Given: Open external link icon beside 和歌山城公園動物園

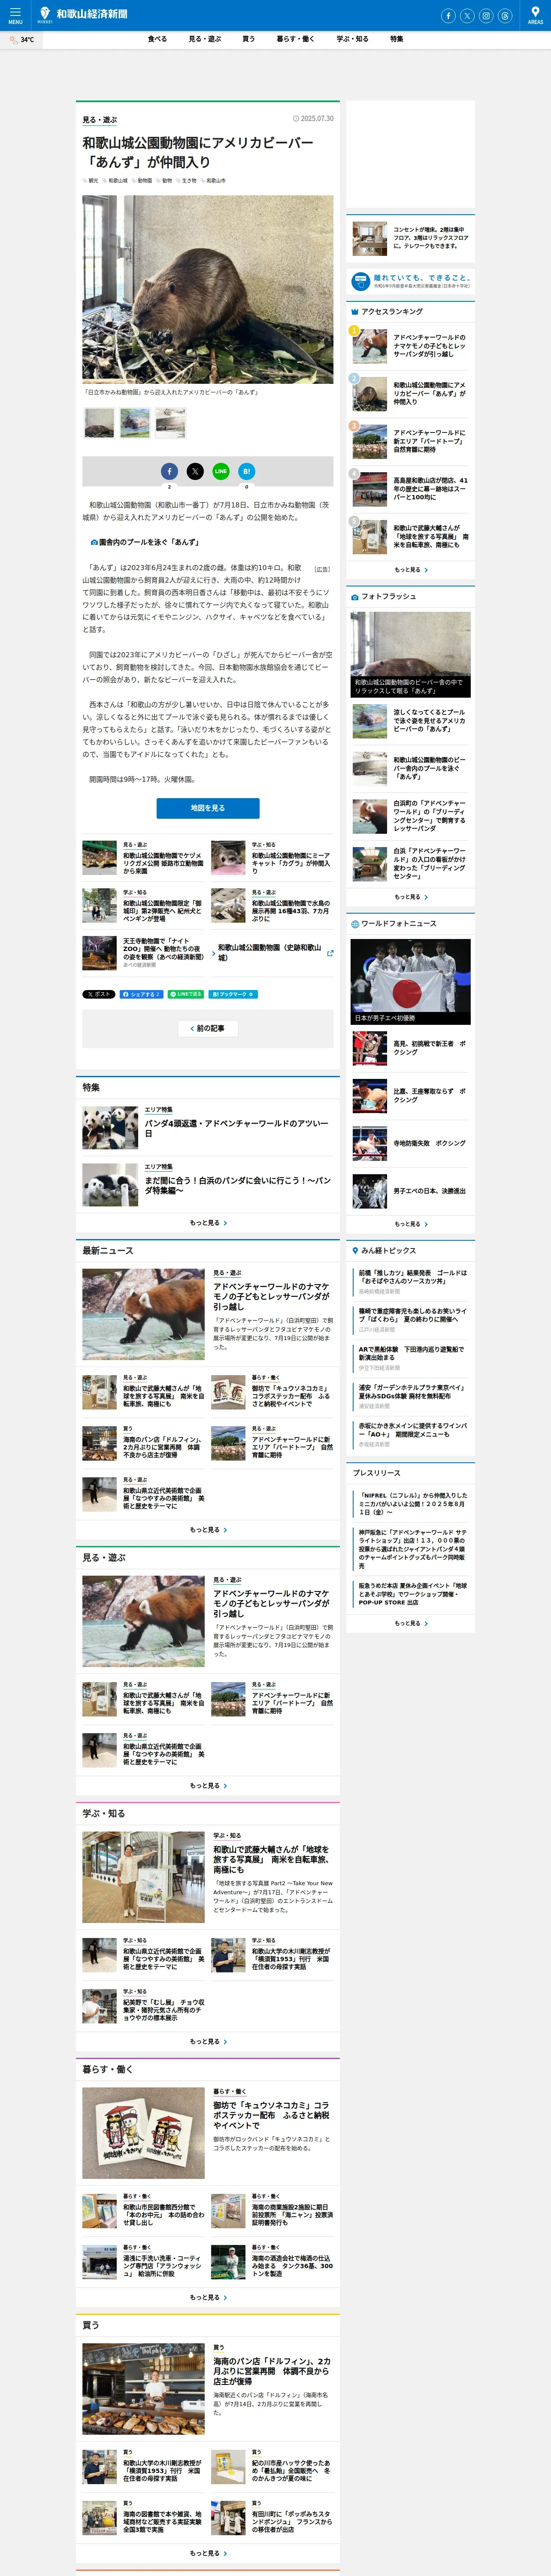Looking at the screenshot, I should point(330,953).
